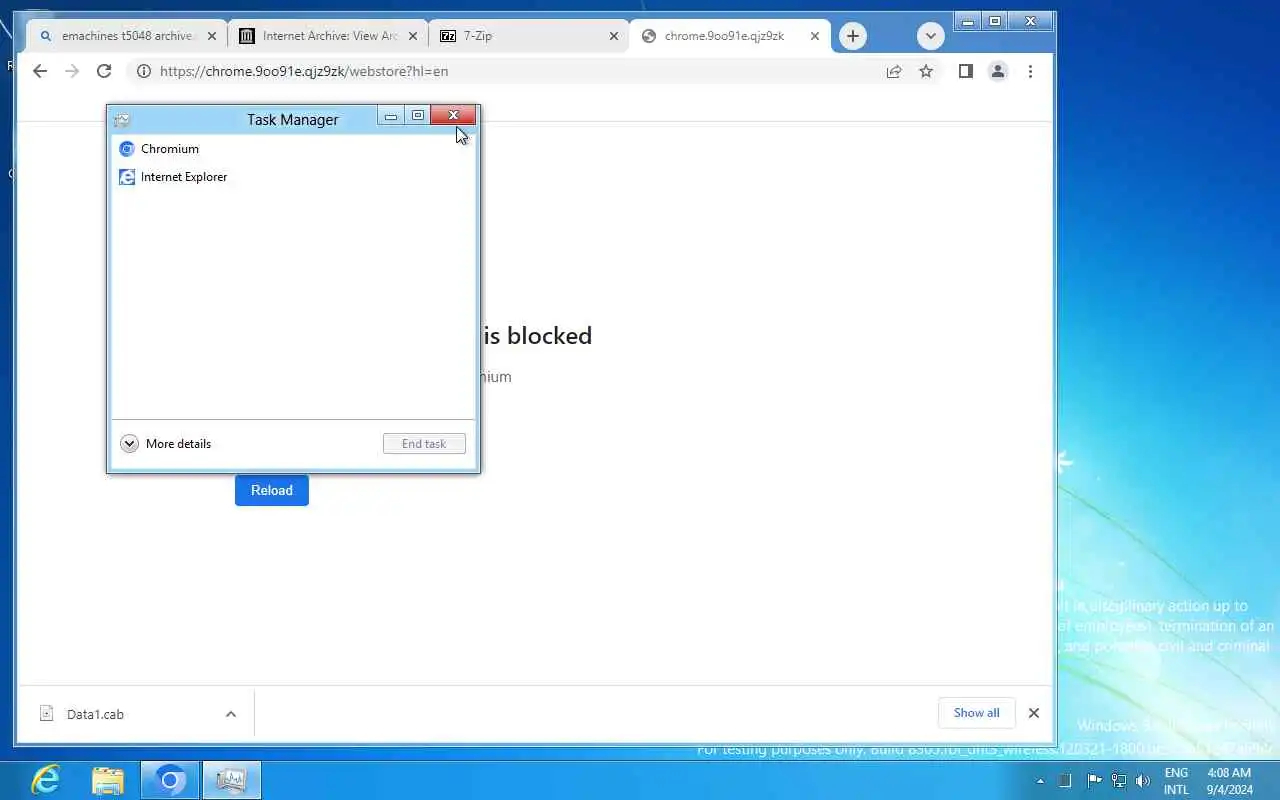Expand More details in Task Manager
1280x800 pixels.
tap(166, 444)
